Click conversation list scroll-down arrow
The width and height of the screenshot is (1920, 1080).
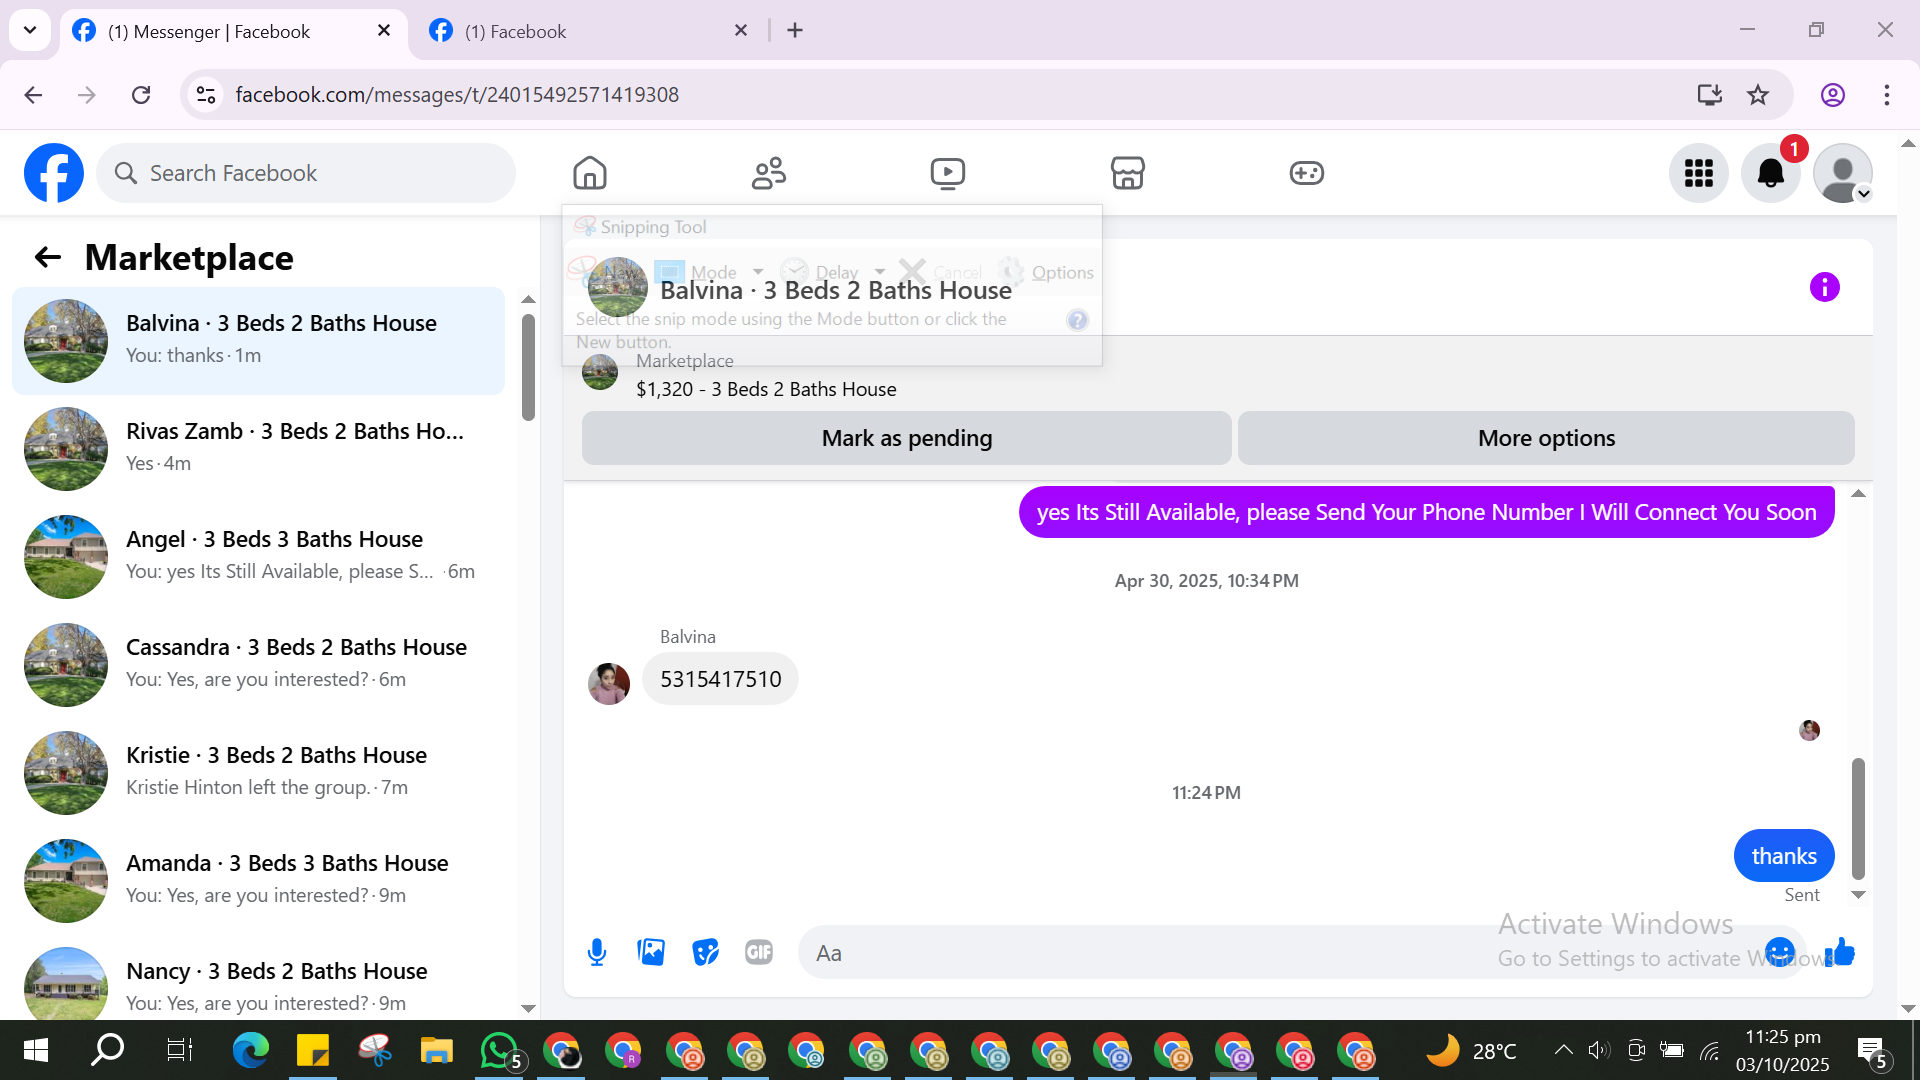528,1009
